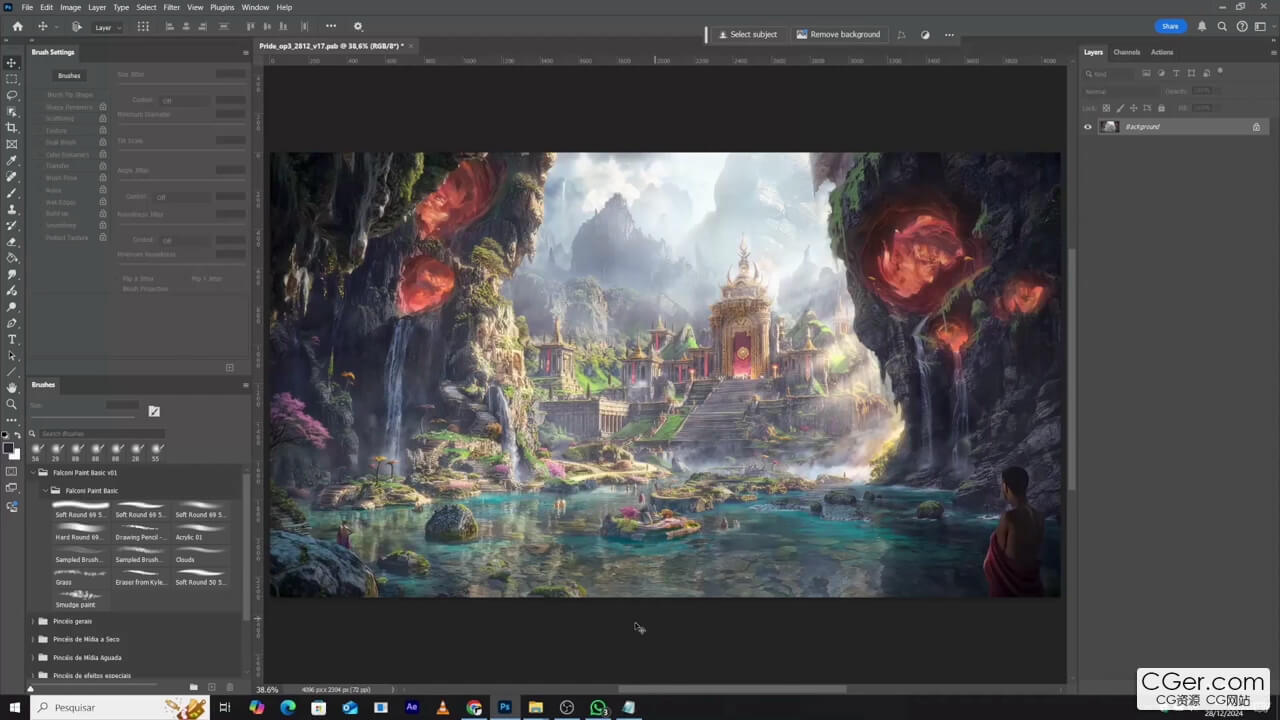Image resolution: width=1280 pixels, height=720 pixels.
Task: Click the foreground color swatch
Action: pyautogui.click(x=8, y=448)
